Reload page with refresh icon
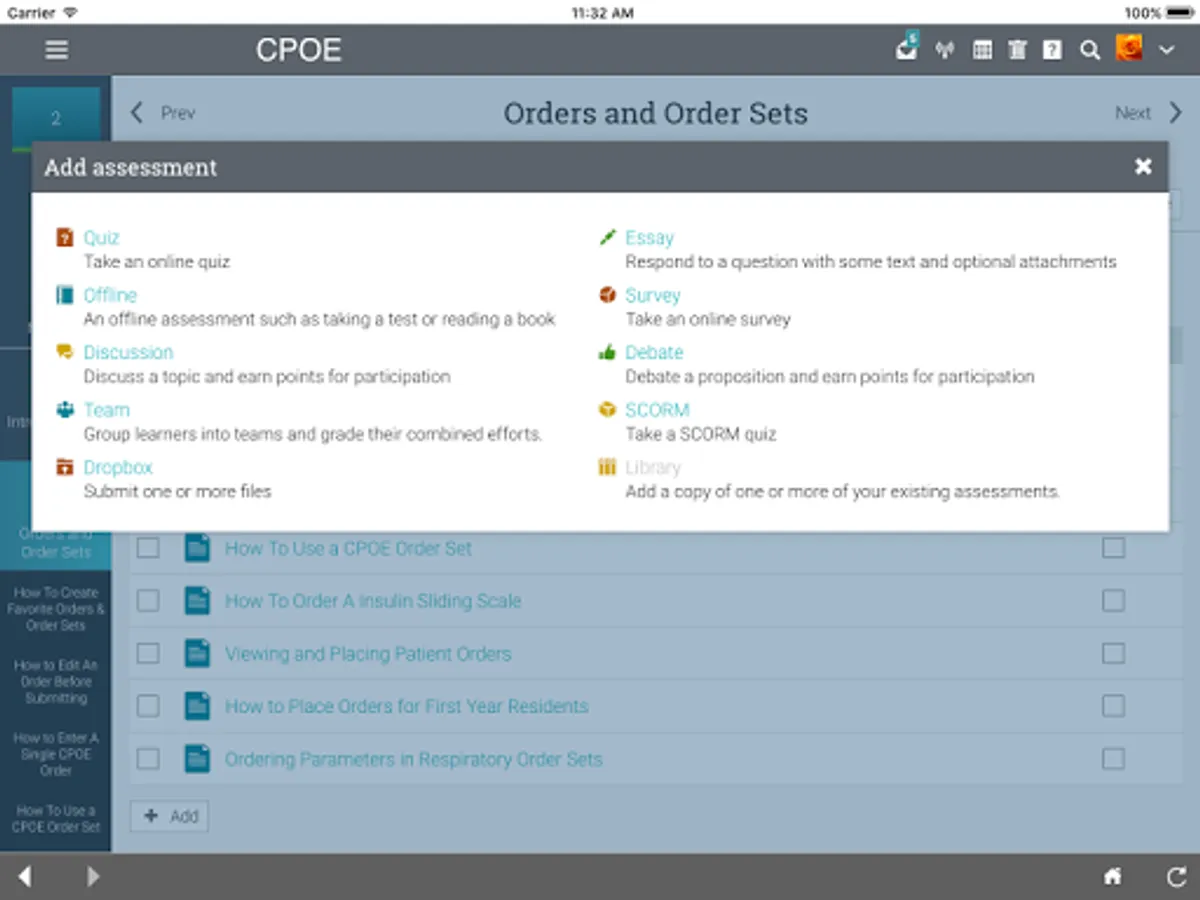 coord(1176,877)
